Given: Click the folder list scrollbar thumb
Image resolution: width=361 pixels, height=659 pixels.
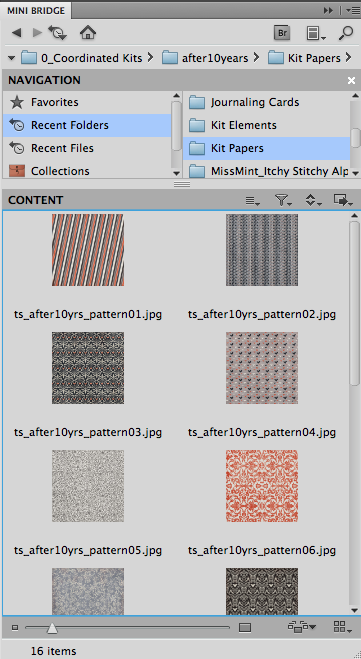Looking at the screenshot, I should coord(356,138).
